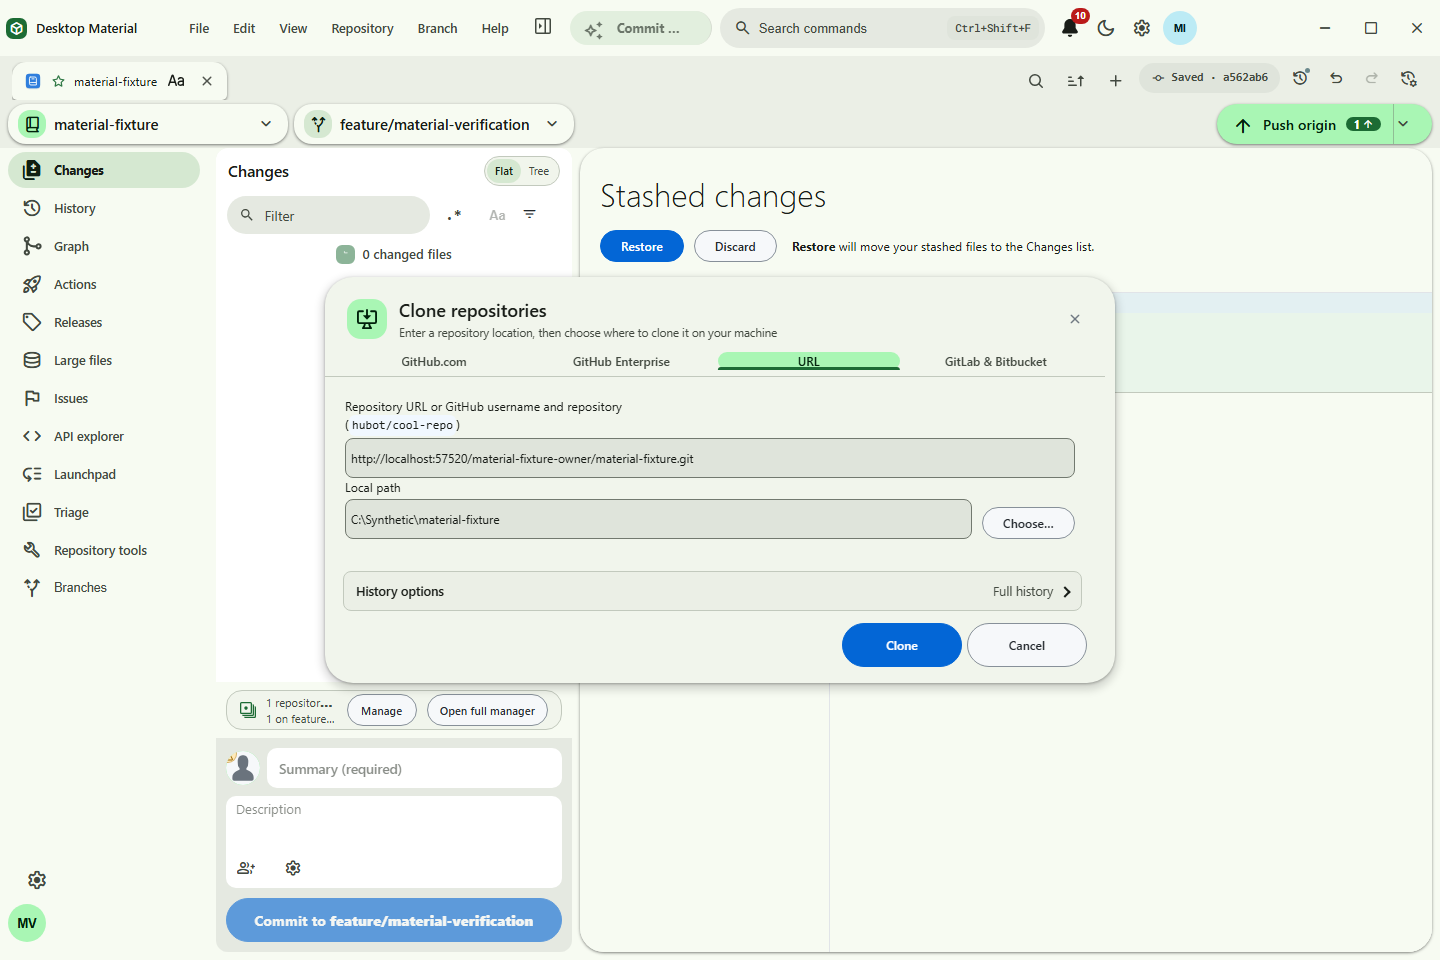Click the Repository URL input field

pos(710,458)
